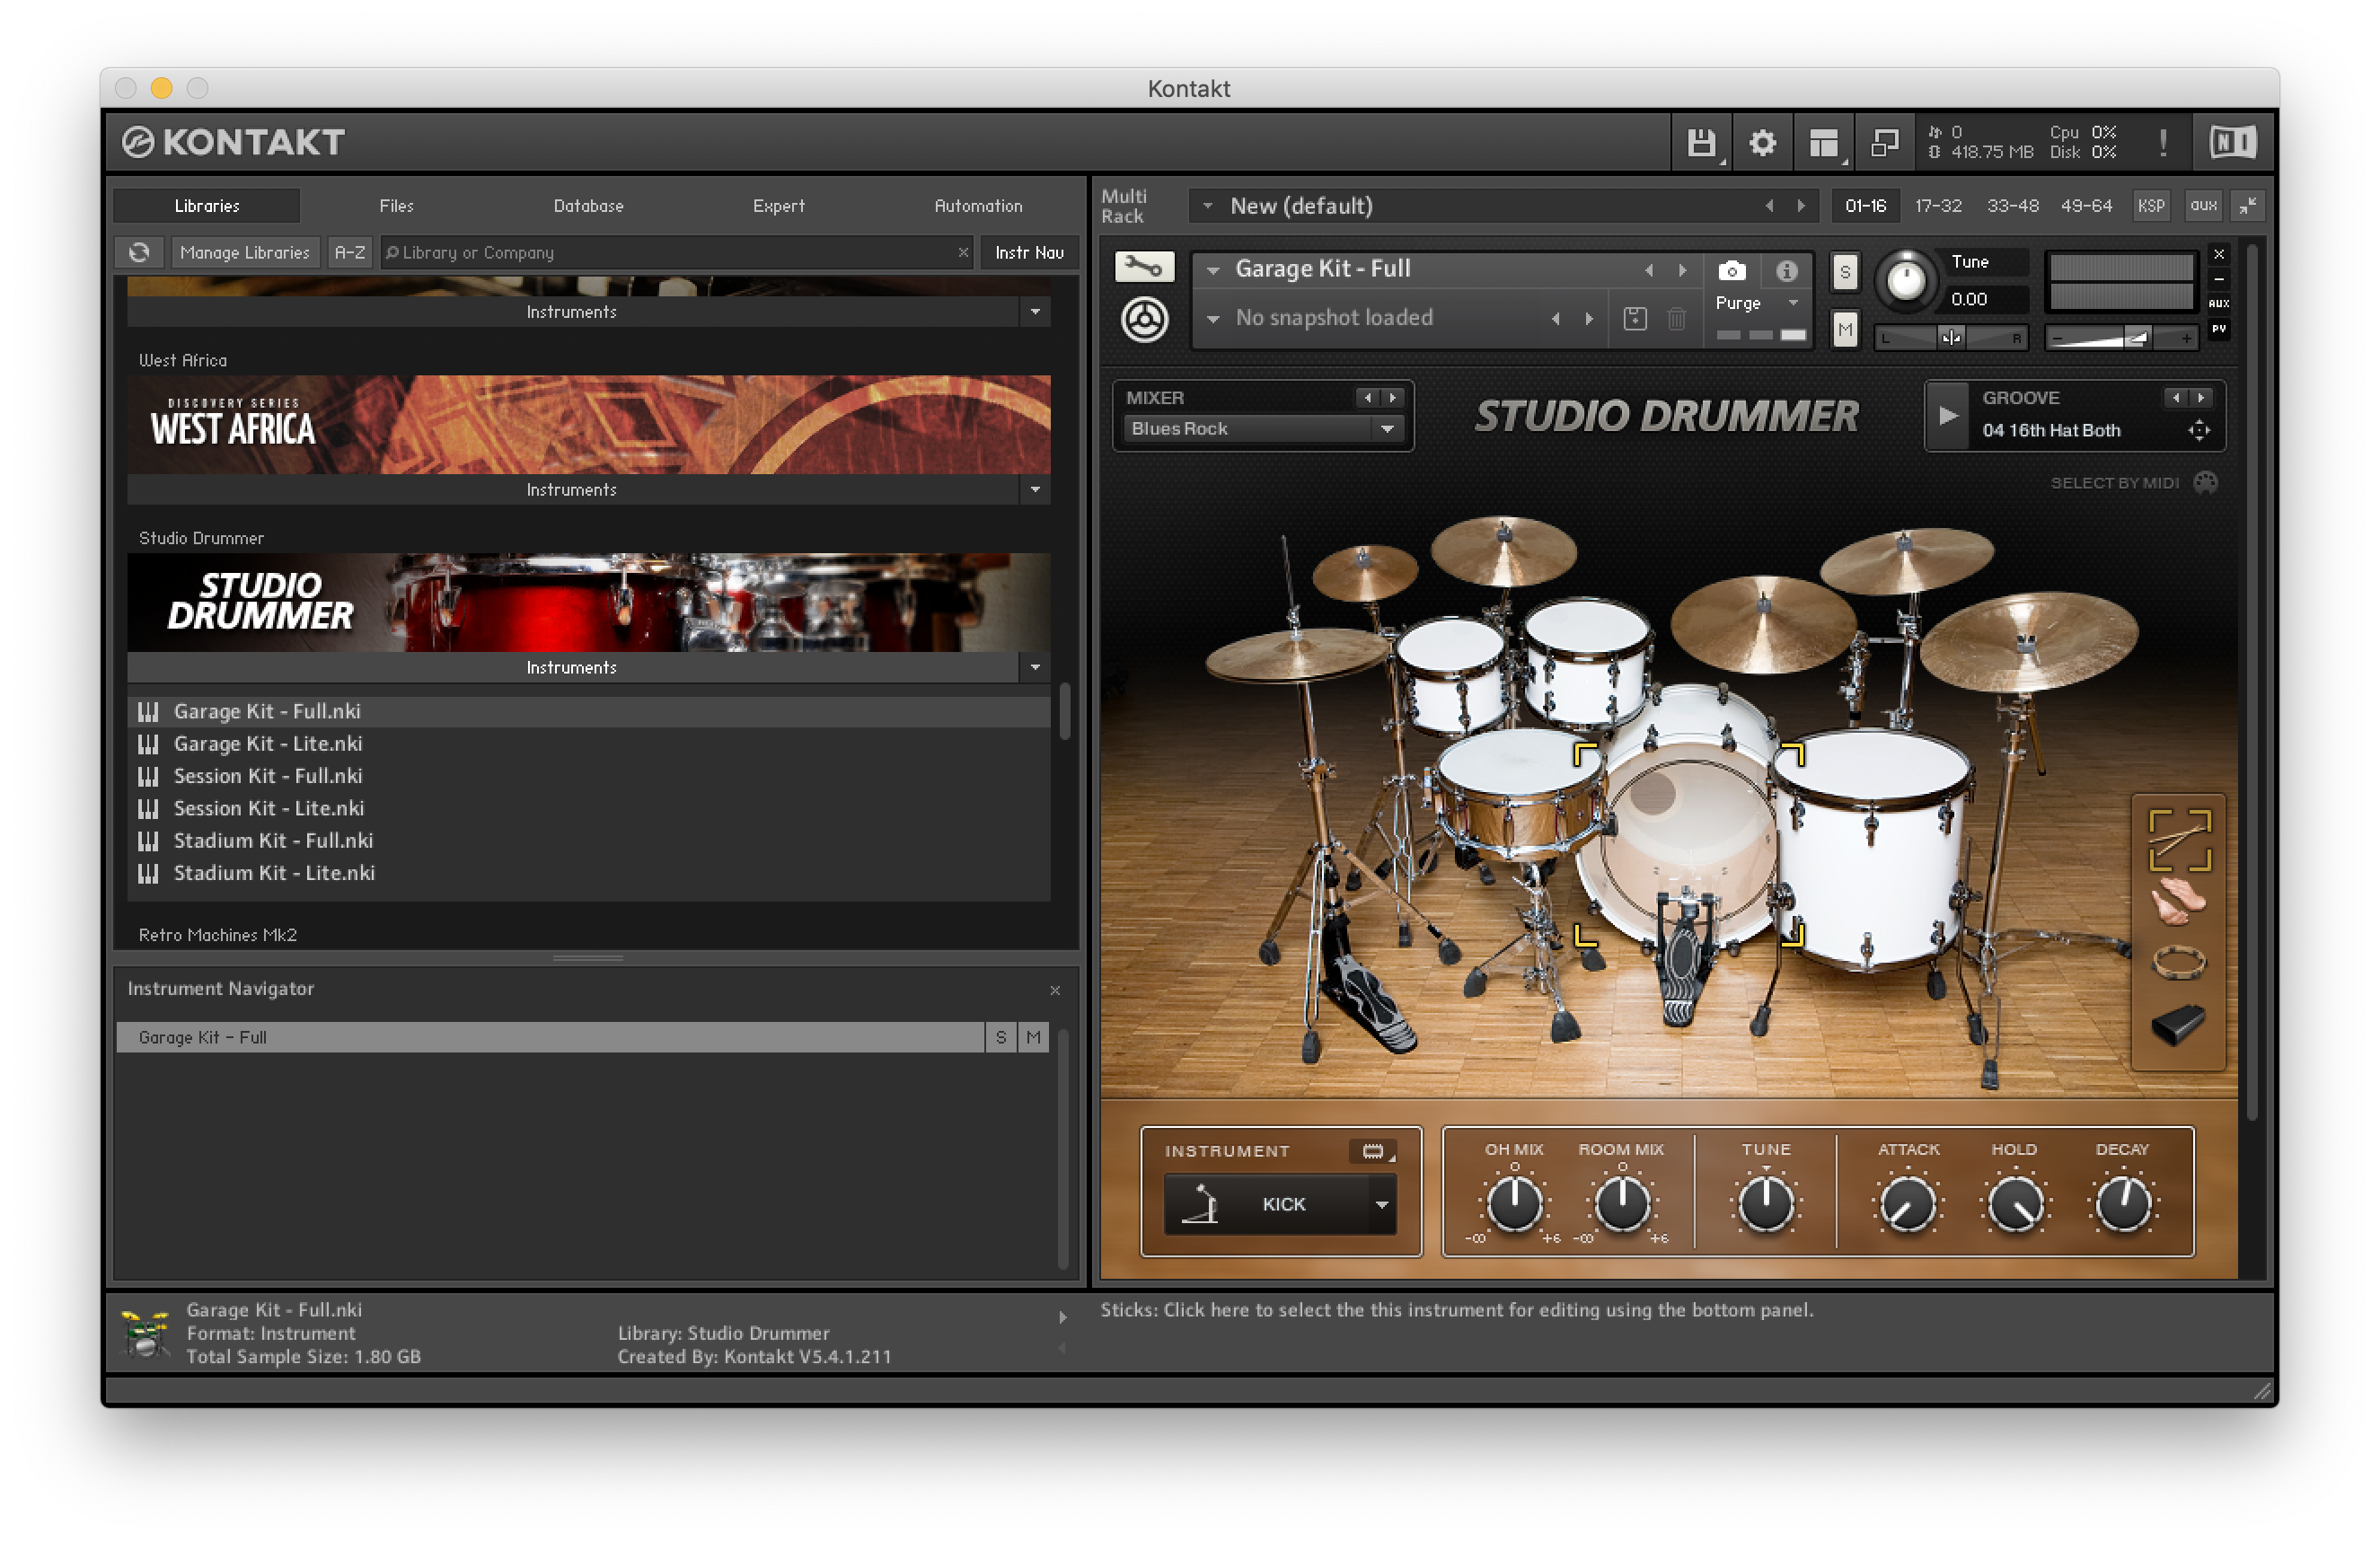Mute the Garage Kit instrument in rack header
The image size is (2380, 1541).
tap(1845, 329)
